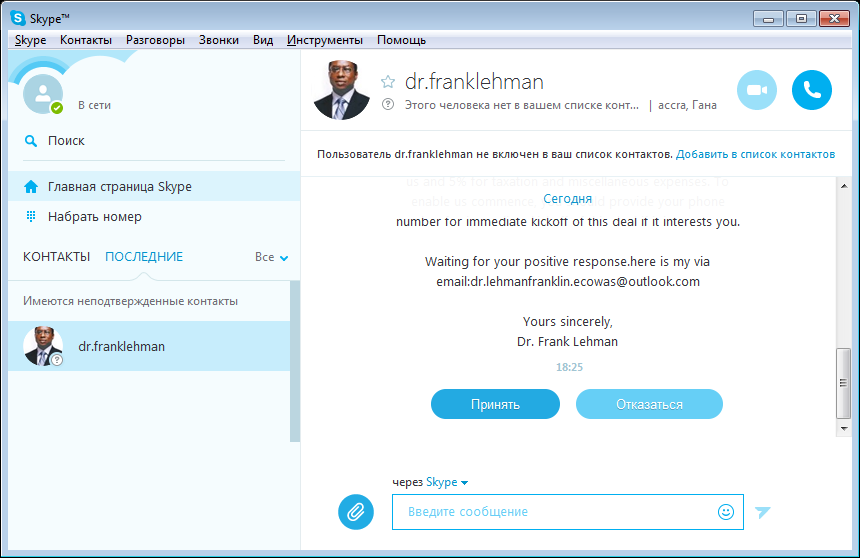Open the Разговоры menu
This screenshot has height=558, width=860.
(155, 40)
